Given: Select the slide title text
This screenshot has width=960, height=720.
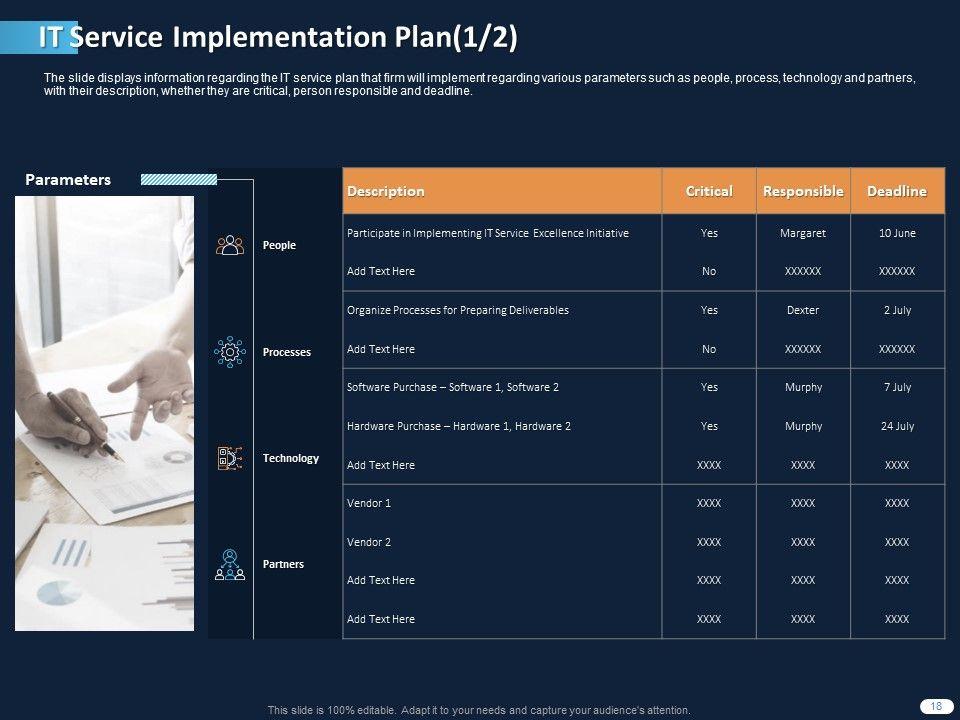Looking at the screenshot, I should tap(278, 37).
